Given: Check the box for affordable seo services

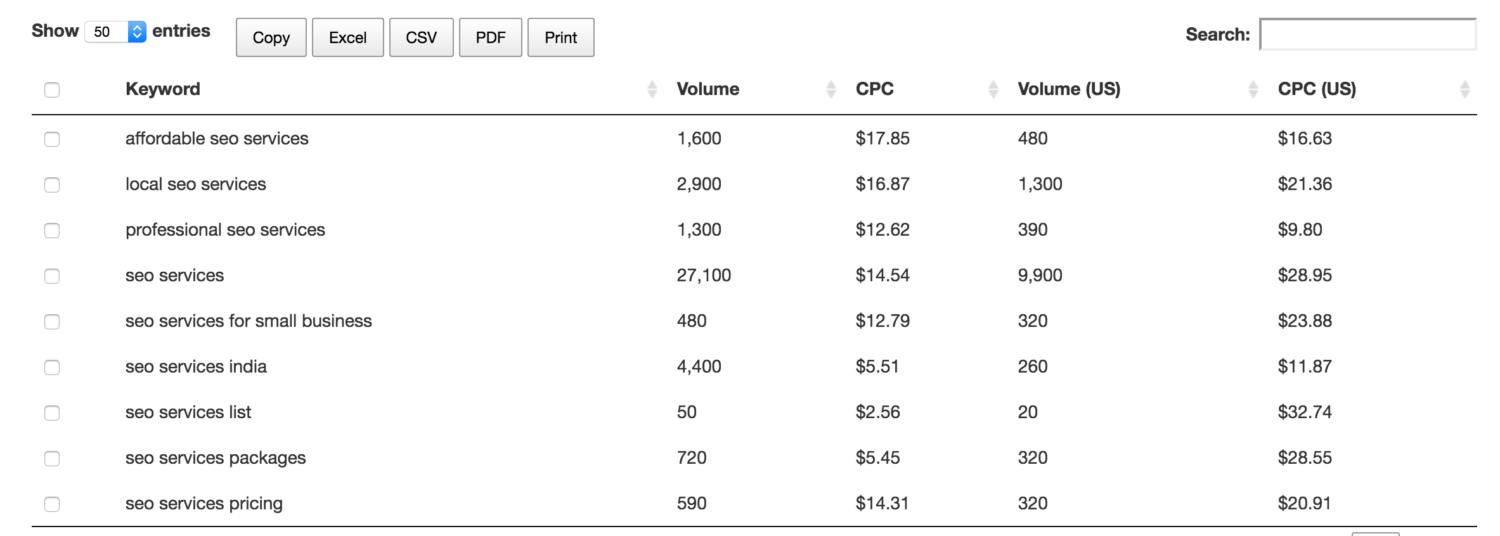Looking at the screenshot, I should pos(52,140).
